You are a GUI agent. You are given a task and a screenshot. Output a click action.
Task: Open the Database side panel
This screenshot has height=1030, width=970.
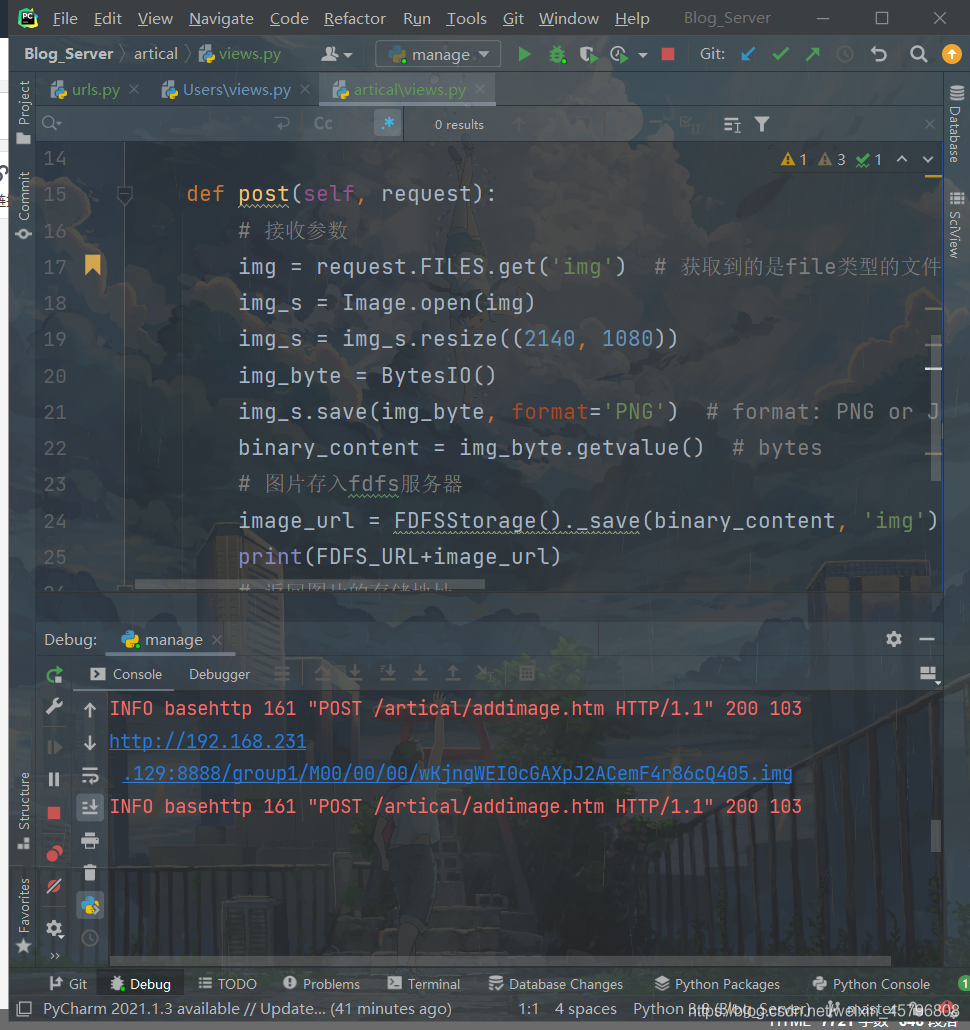[x=956, y=125]
